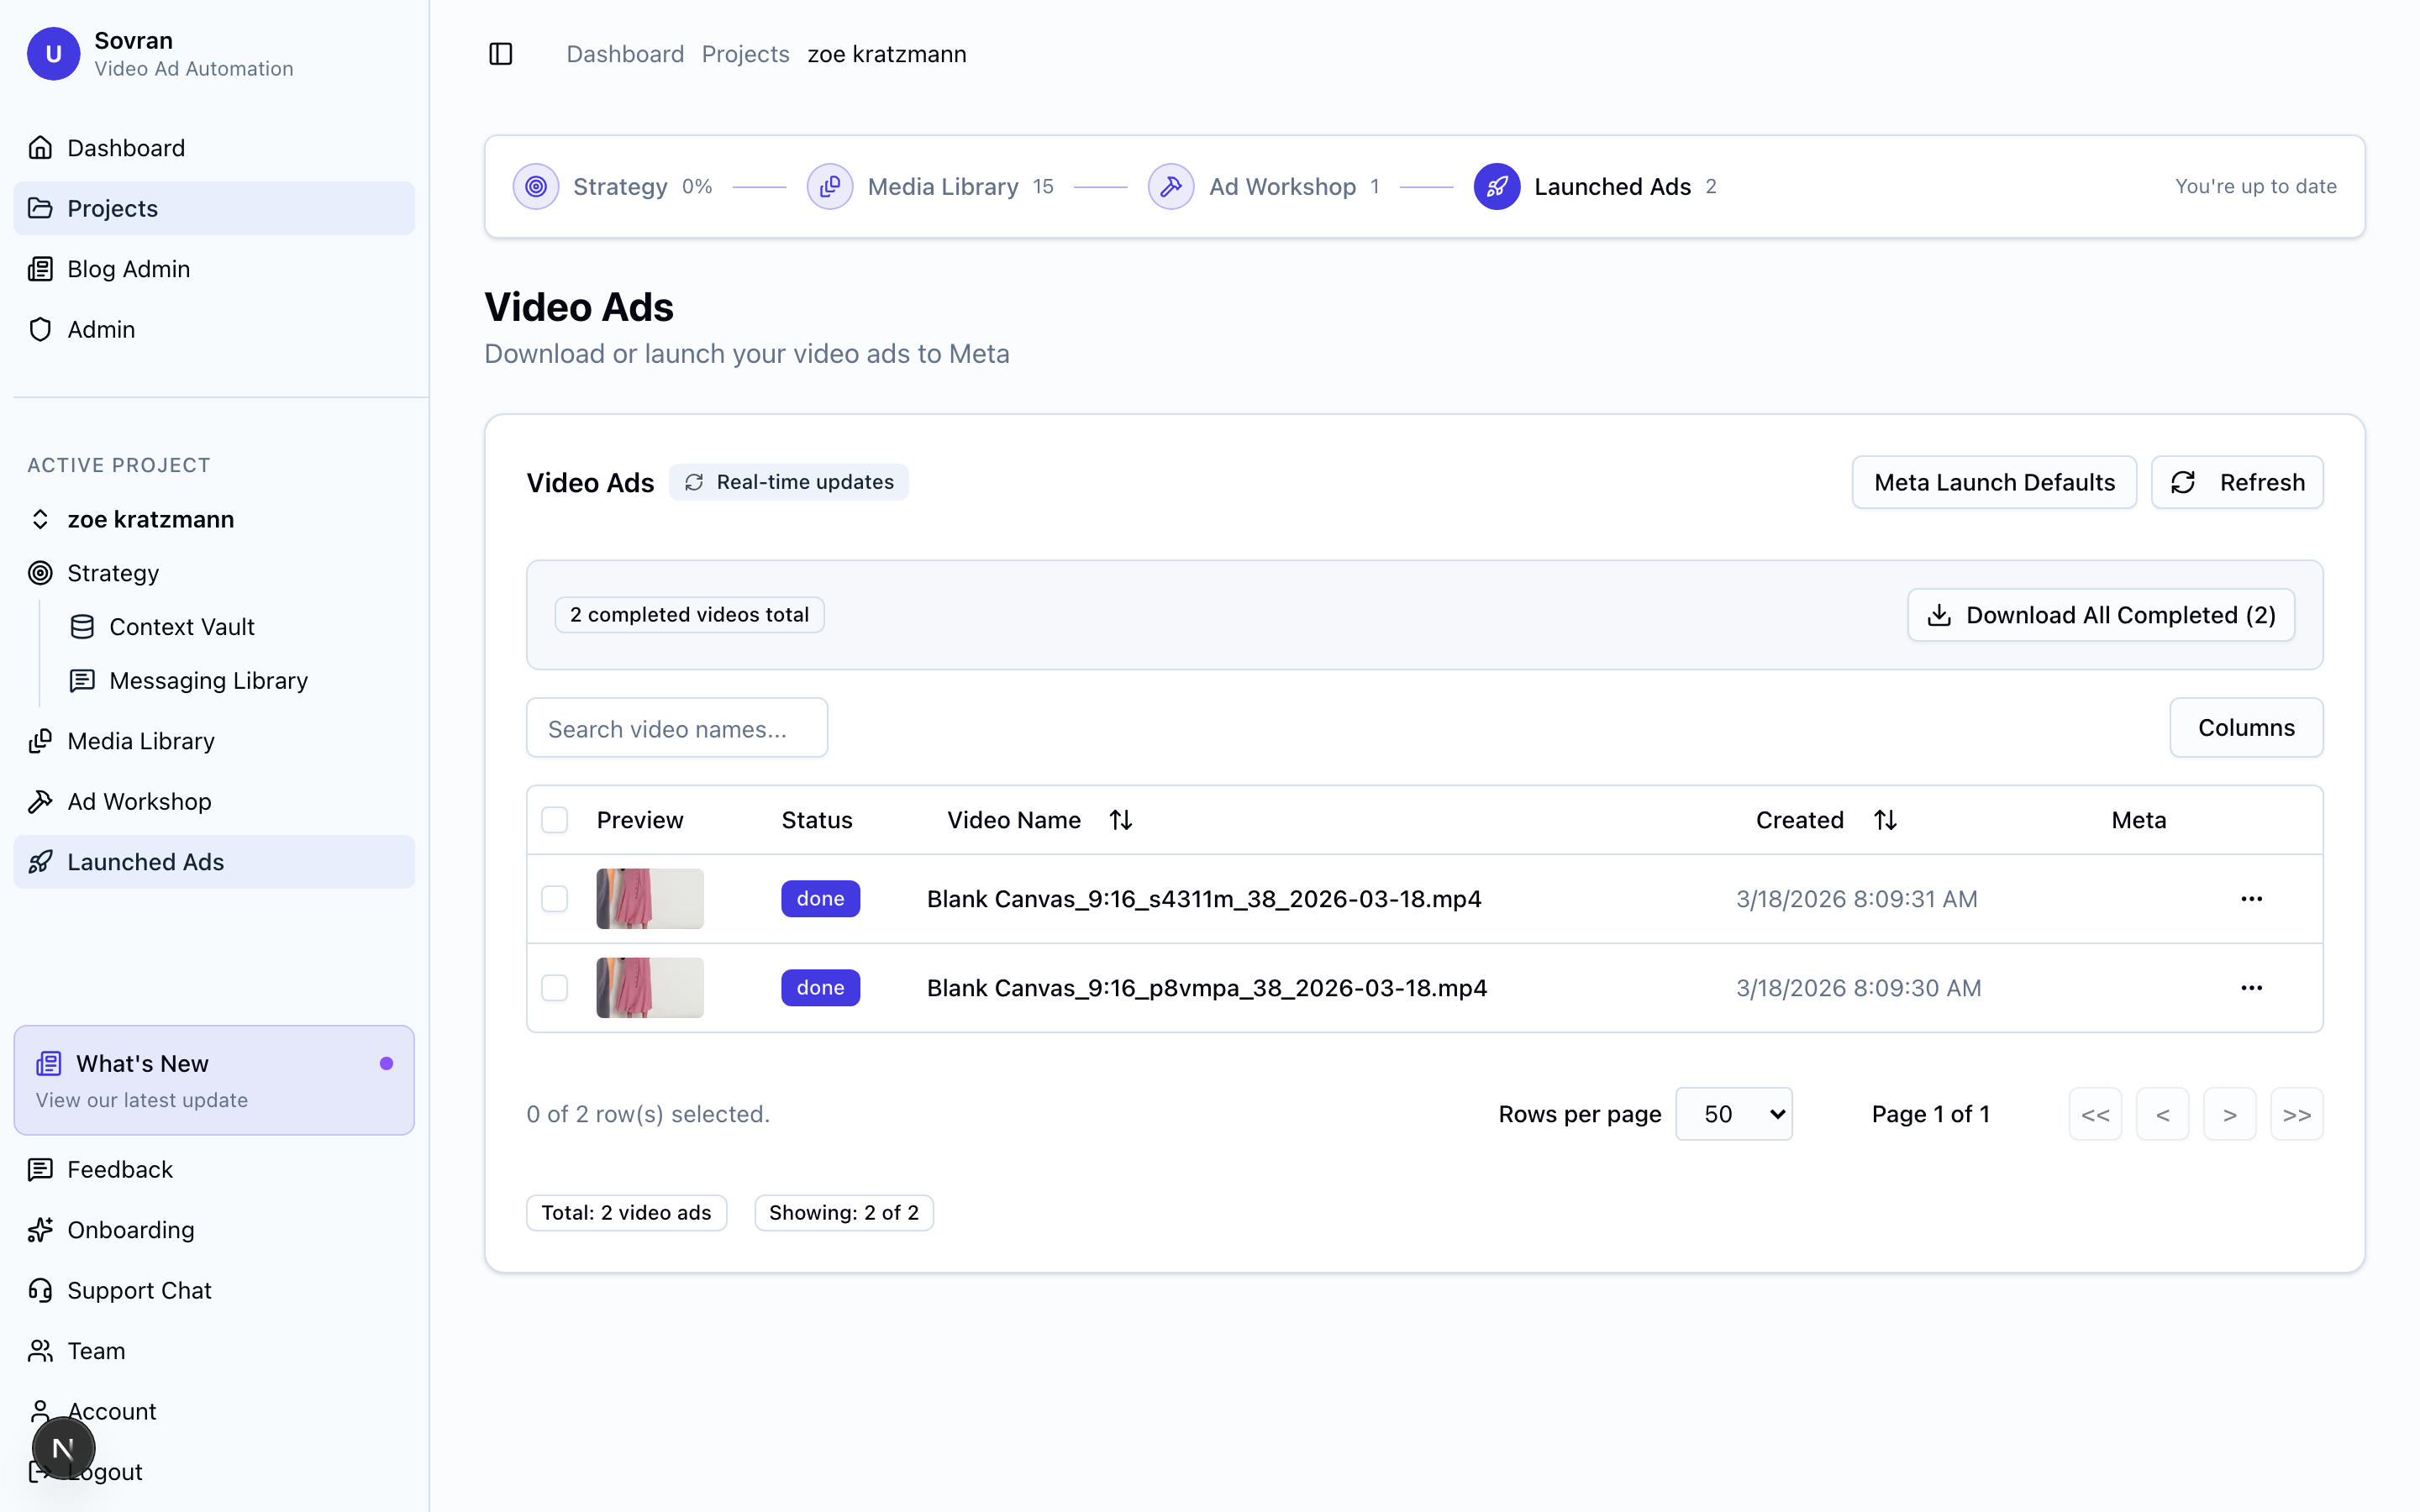Click the Launched Ads rocket step icon

click(x=1496, y=187)
